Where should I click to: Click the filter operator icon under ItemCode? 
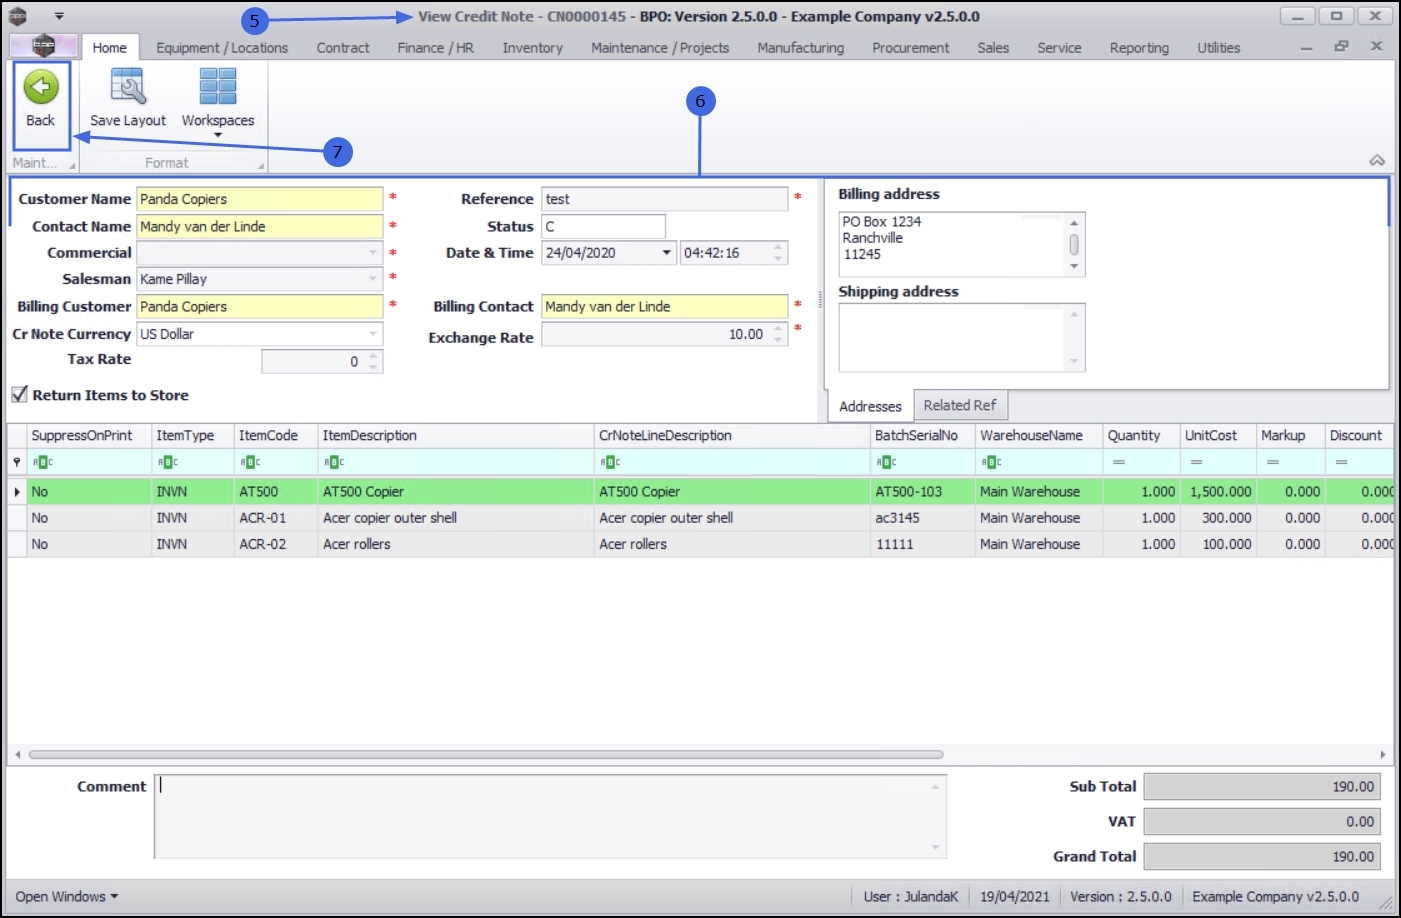click(251, 462)
